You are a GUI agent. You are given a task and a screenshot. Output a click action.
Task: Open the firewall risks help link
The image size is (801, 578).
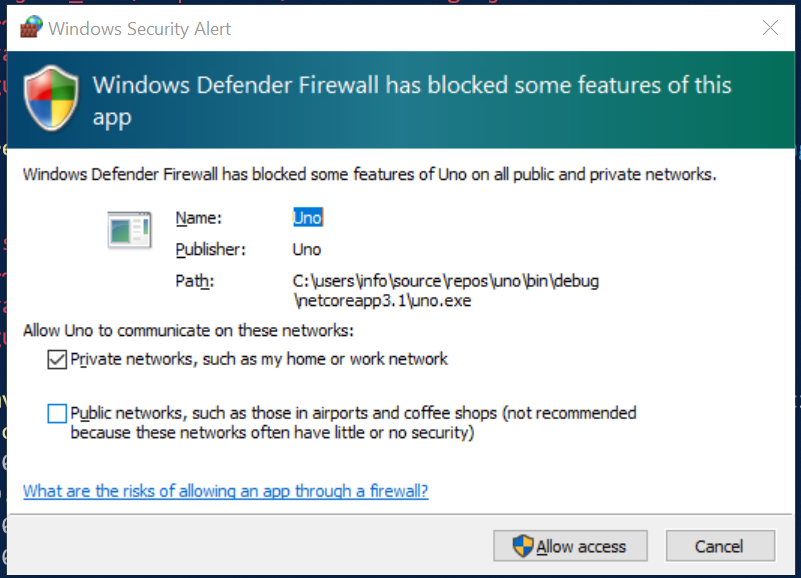point(225,491)
